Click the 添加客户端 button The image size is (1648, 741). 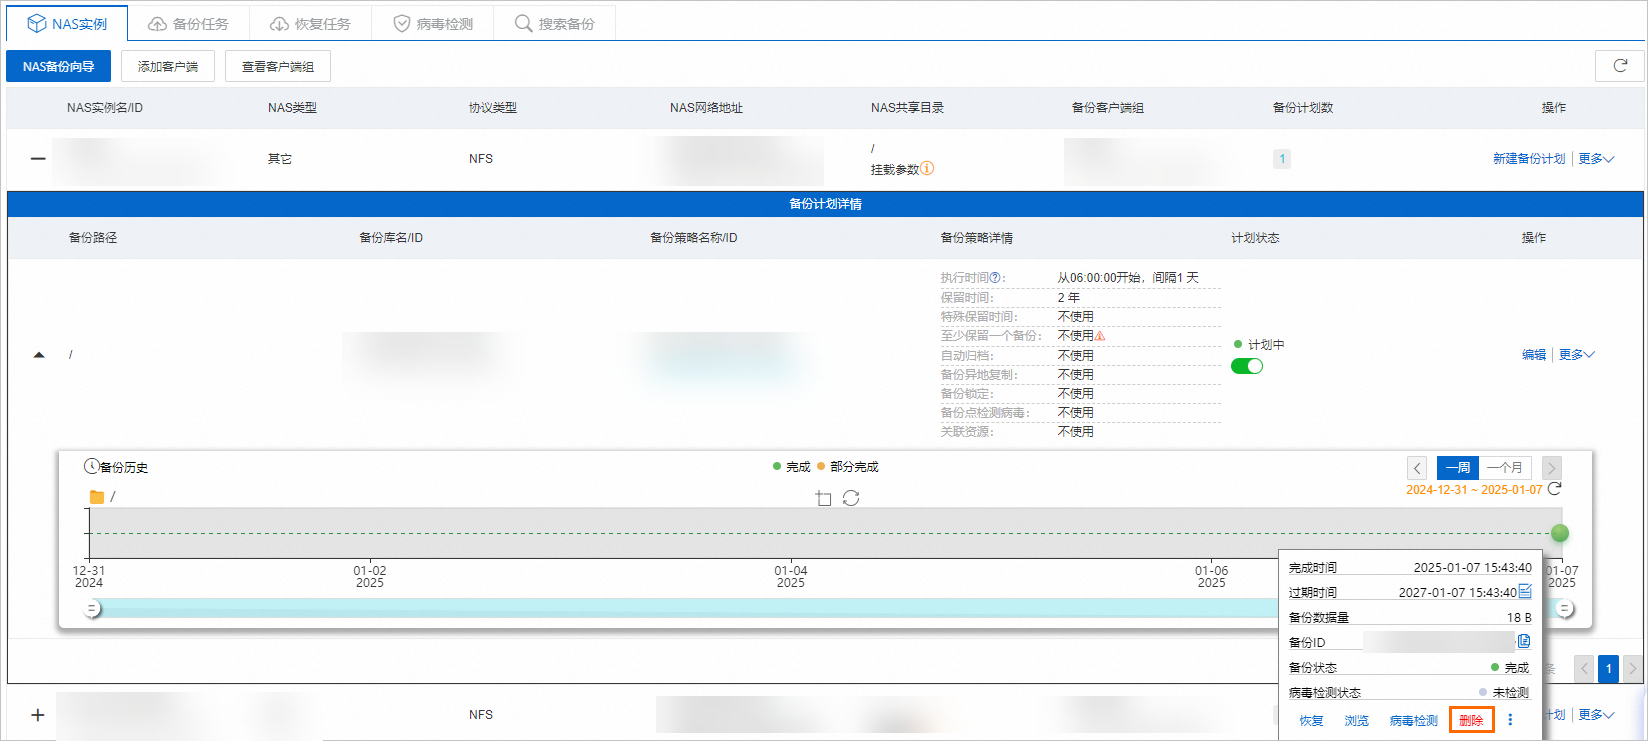click(168, 66)
